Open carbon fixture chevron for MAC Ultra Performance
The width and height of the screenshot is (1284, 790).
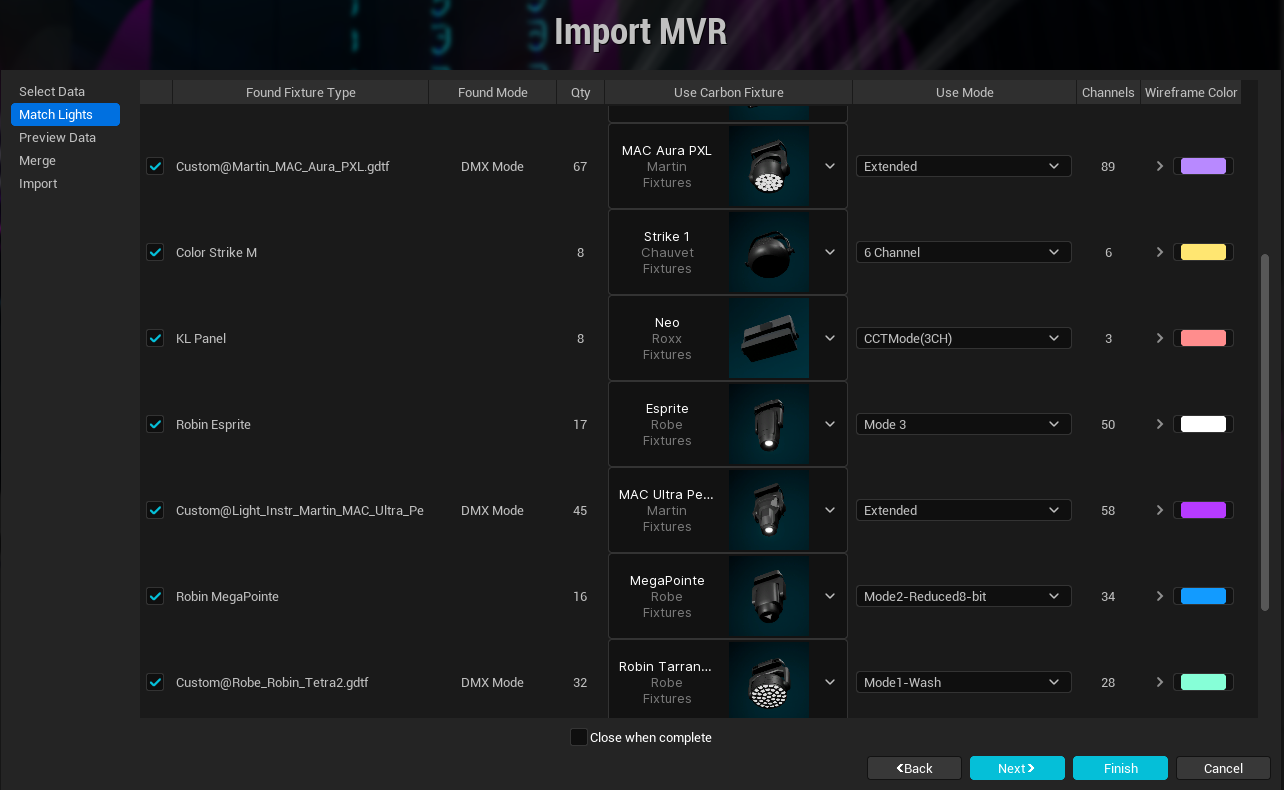click(830, 510)
